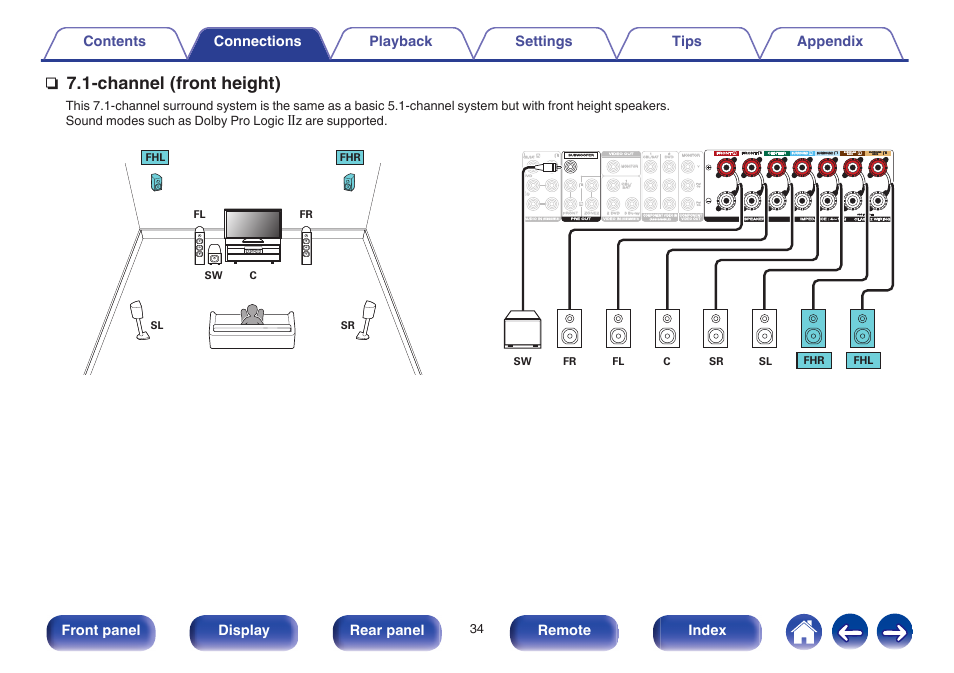The height and width of the screenshot is (673, 954).
Task: Click the FL front left tower speaker
Action: [x=200, y=246]
